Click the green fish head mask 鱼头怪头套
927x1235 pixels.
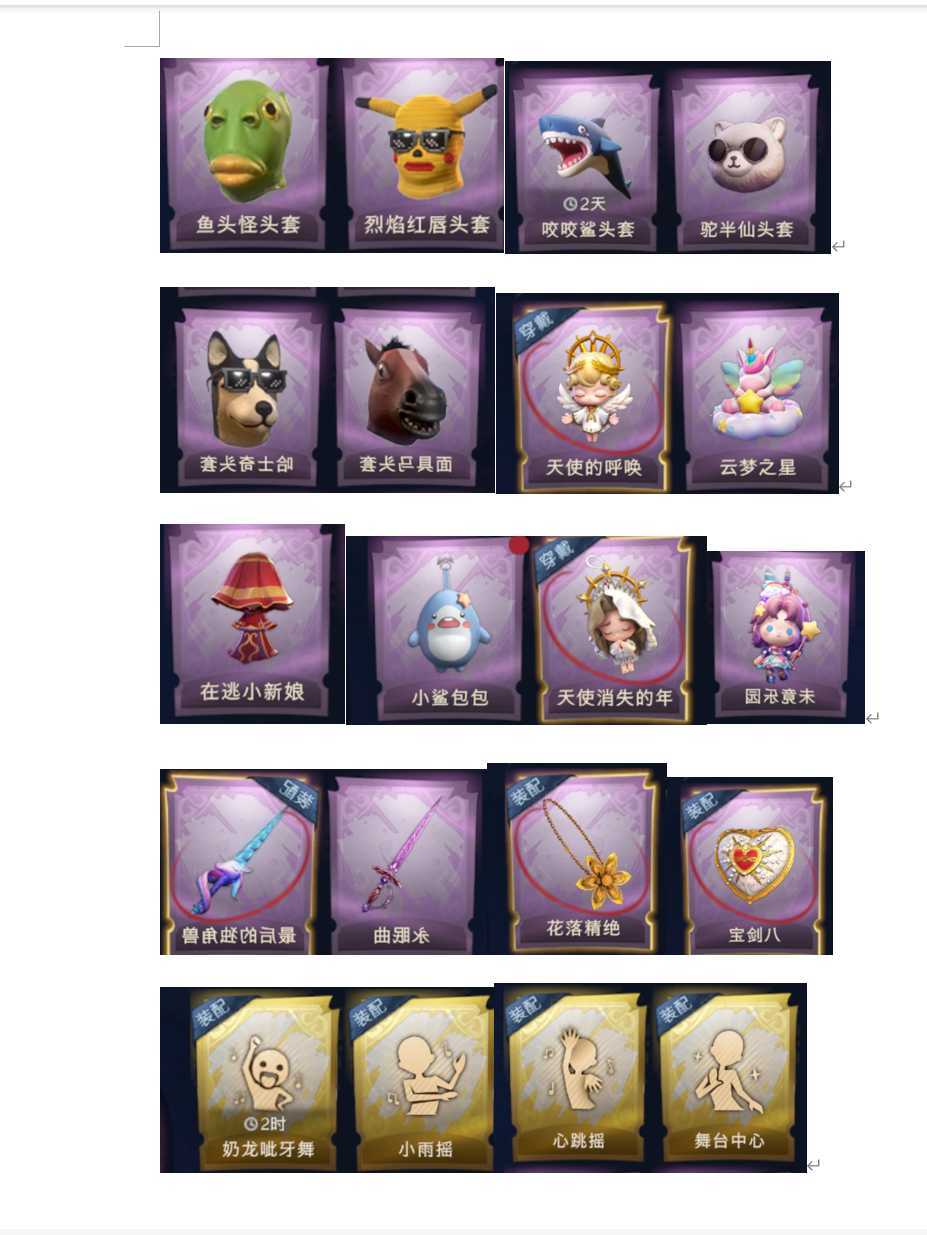[248, 154]
